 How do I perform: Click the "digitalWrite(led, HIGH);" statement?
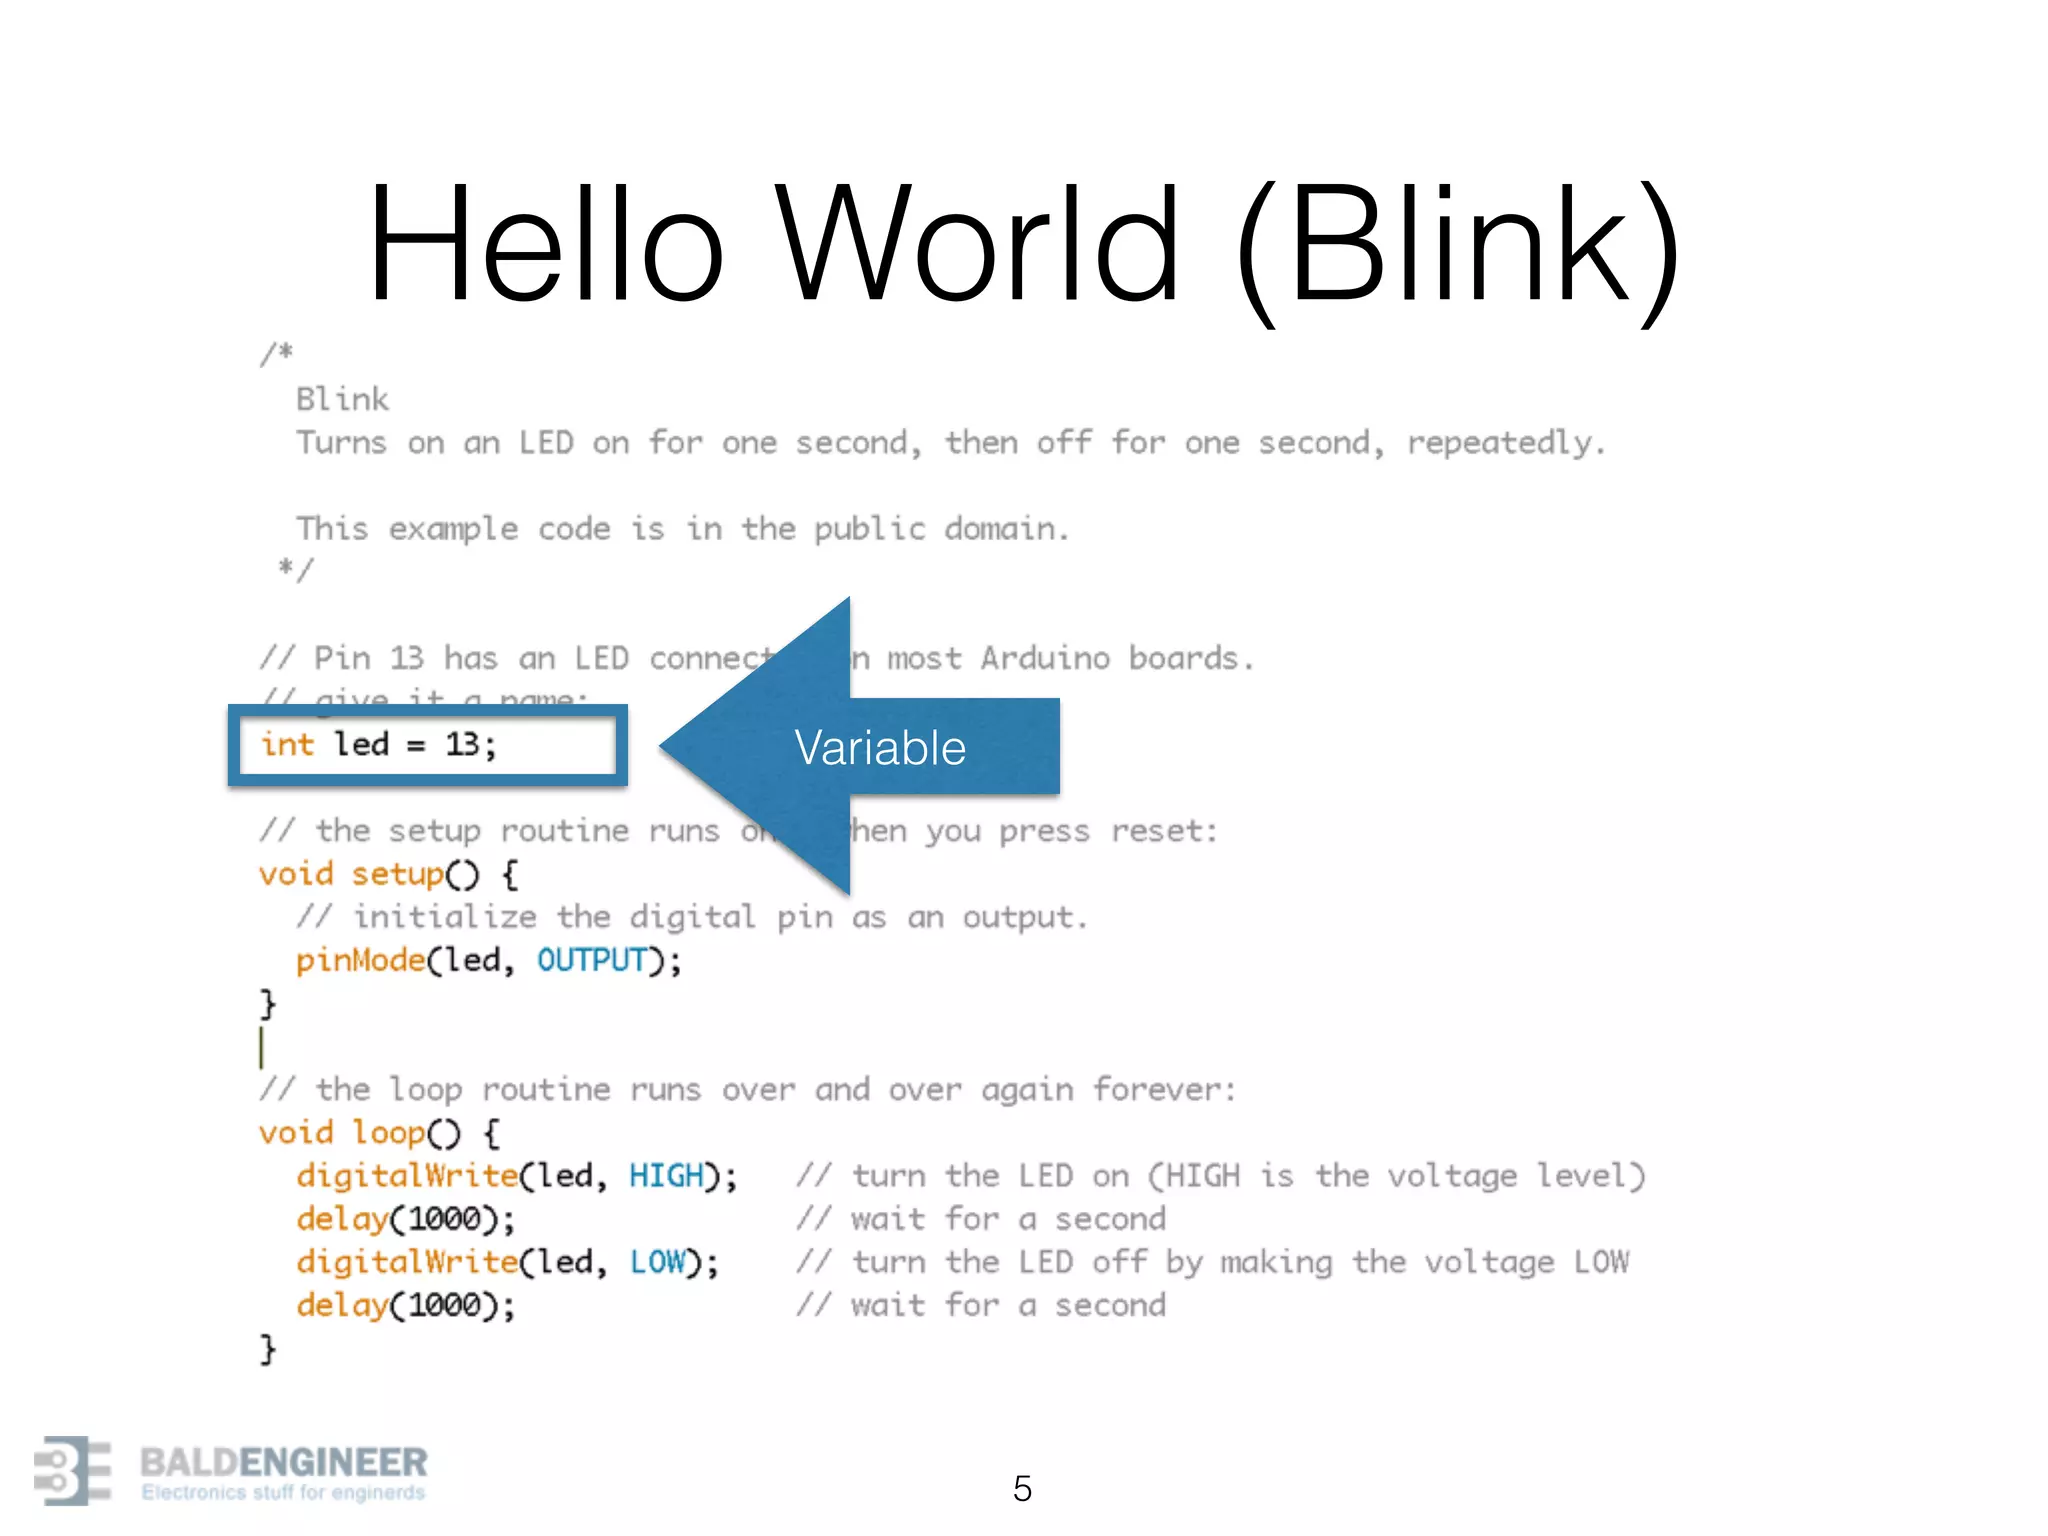click(x=517, y=1176)
